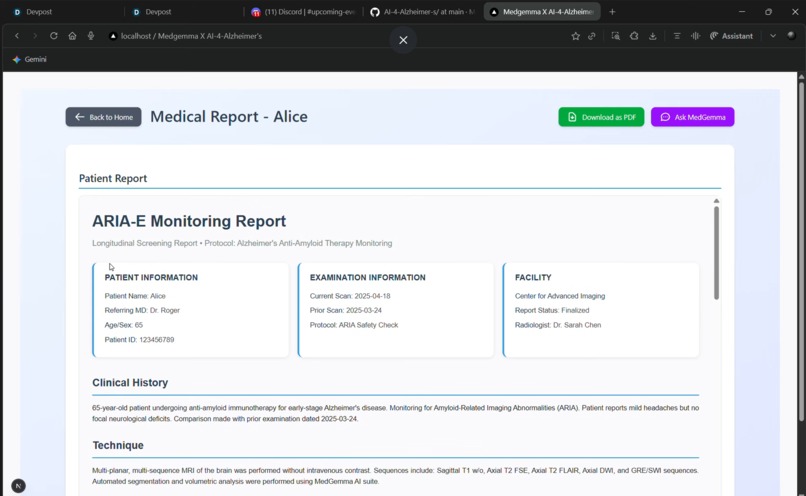The width and height of the screenshot is (806, 496).
Task: Open the Gemini bookmark
Action: tap(30, 59)
